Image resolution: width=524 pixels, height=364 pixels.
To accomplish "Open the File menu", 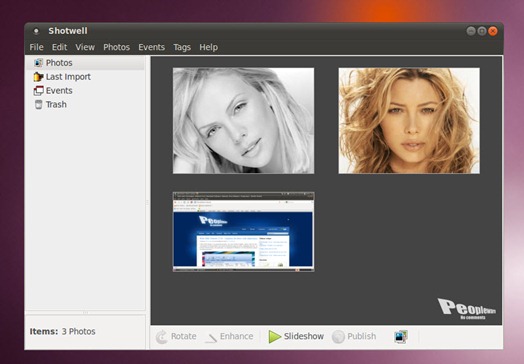I will [x=36, y=47].
